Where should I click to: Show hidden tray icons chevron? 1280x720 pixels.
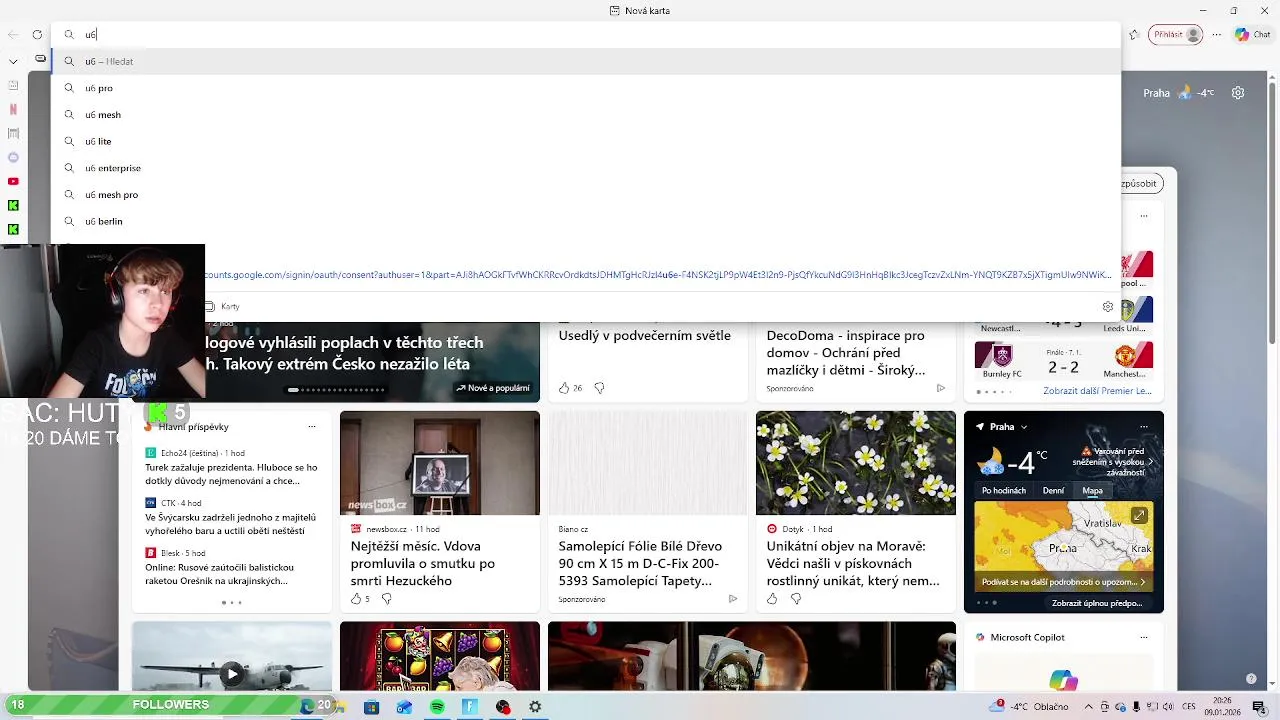(x=1090, y=707)
